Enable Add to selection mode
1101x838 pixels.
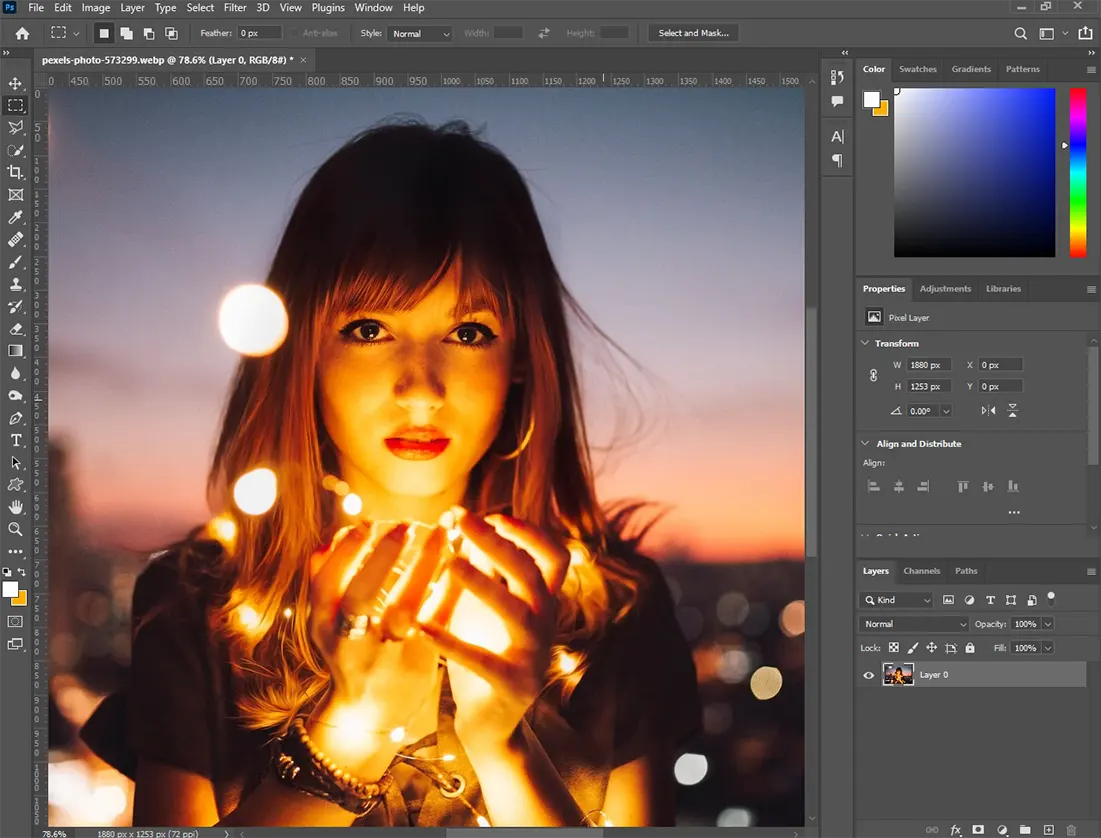pyautogui.click(x=126, y=33)
